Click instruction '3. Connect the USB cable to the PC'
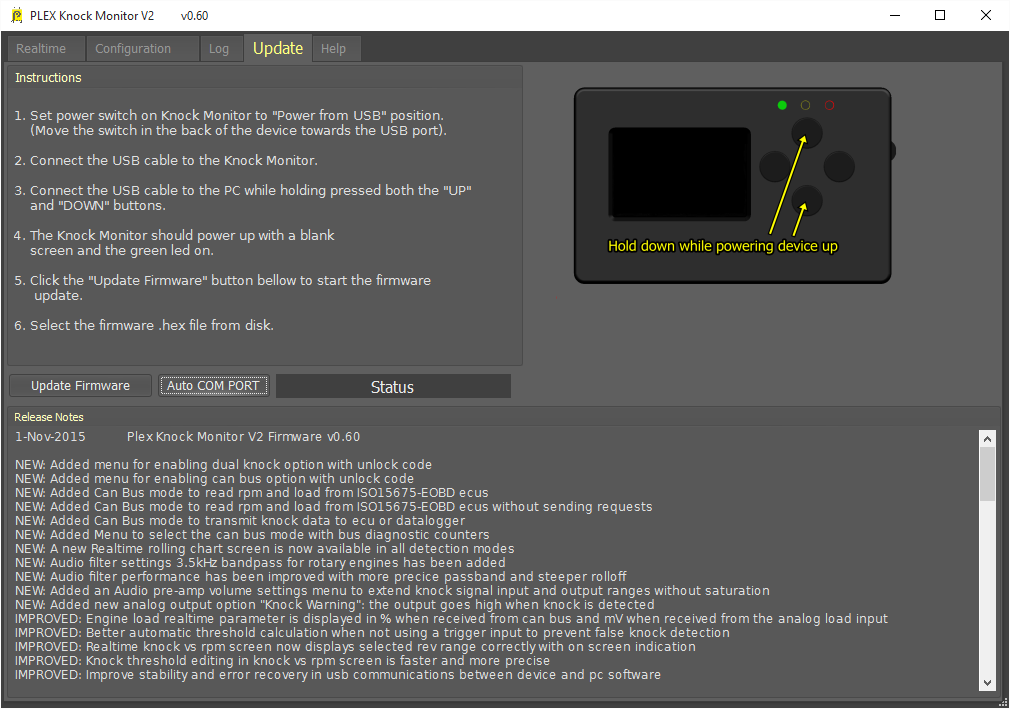Screen dimensions: 1010x709 point(243,198)
